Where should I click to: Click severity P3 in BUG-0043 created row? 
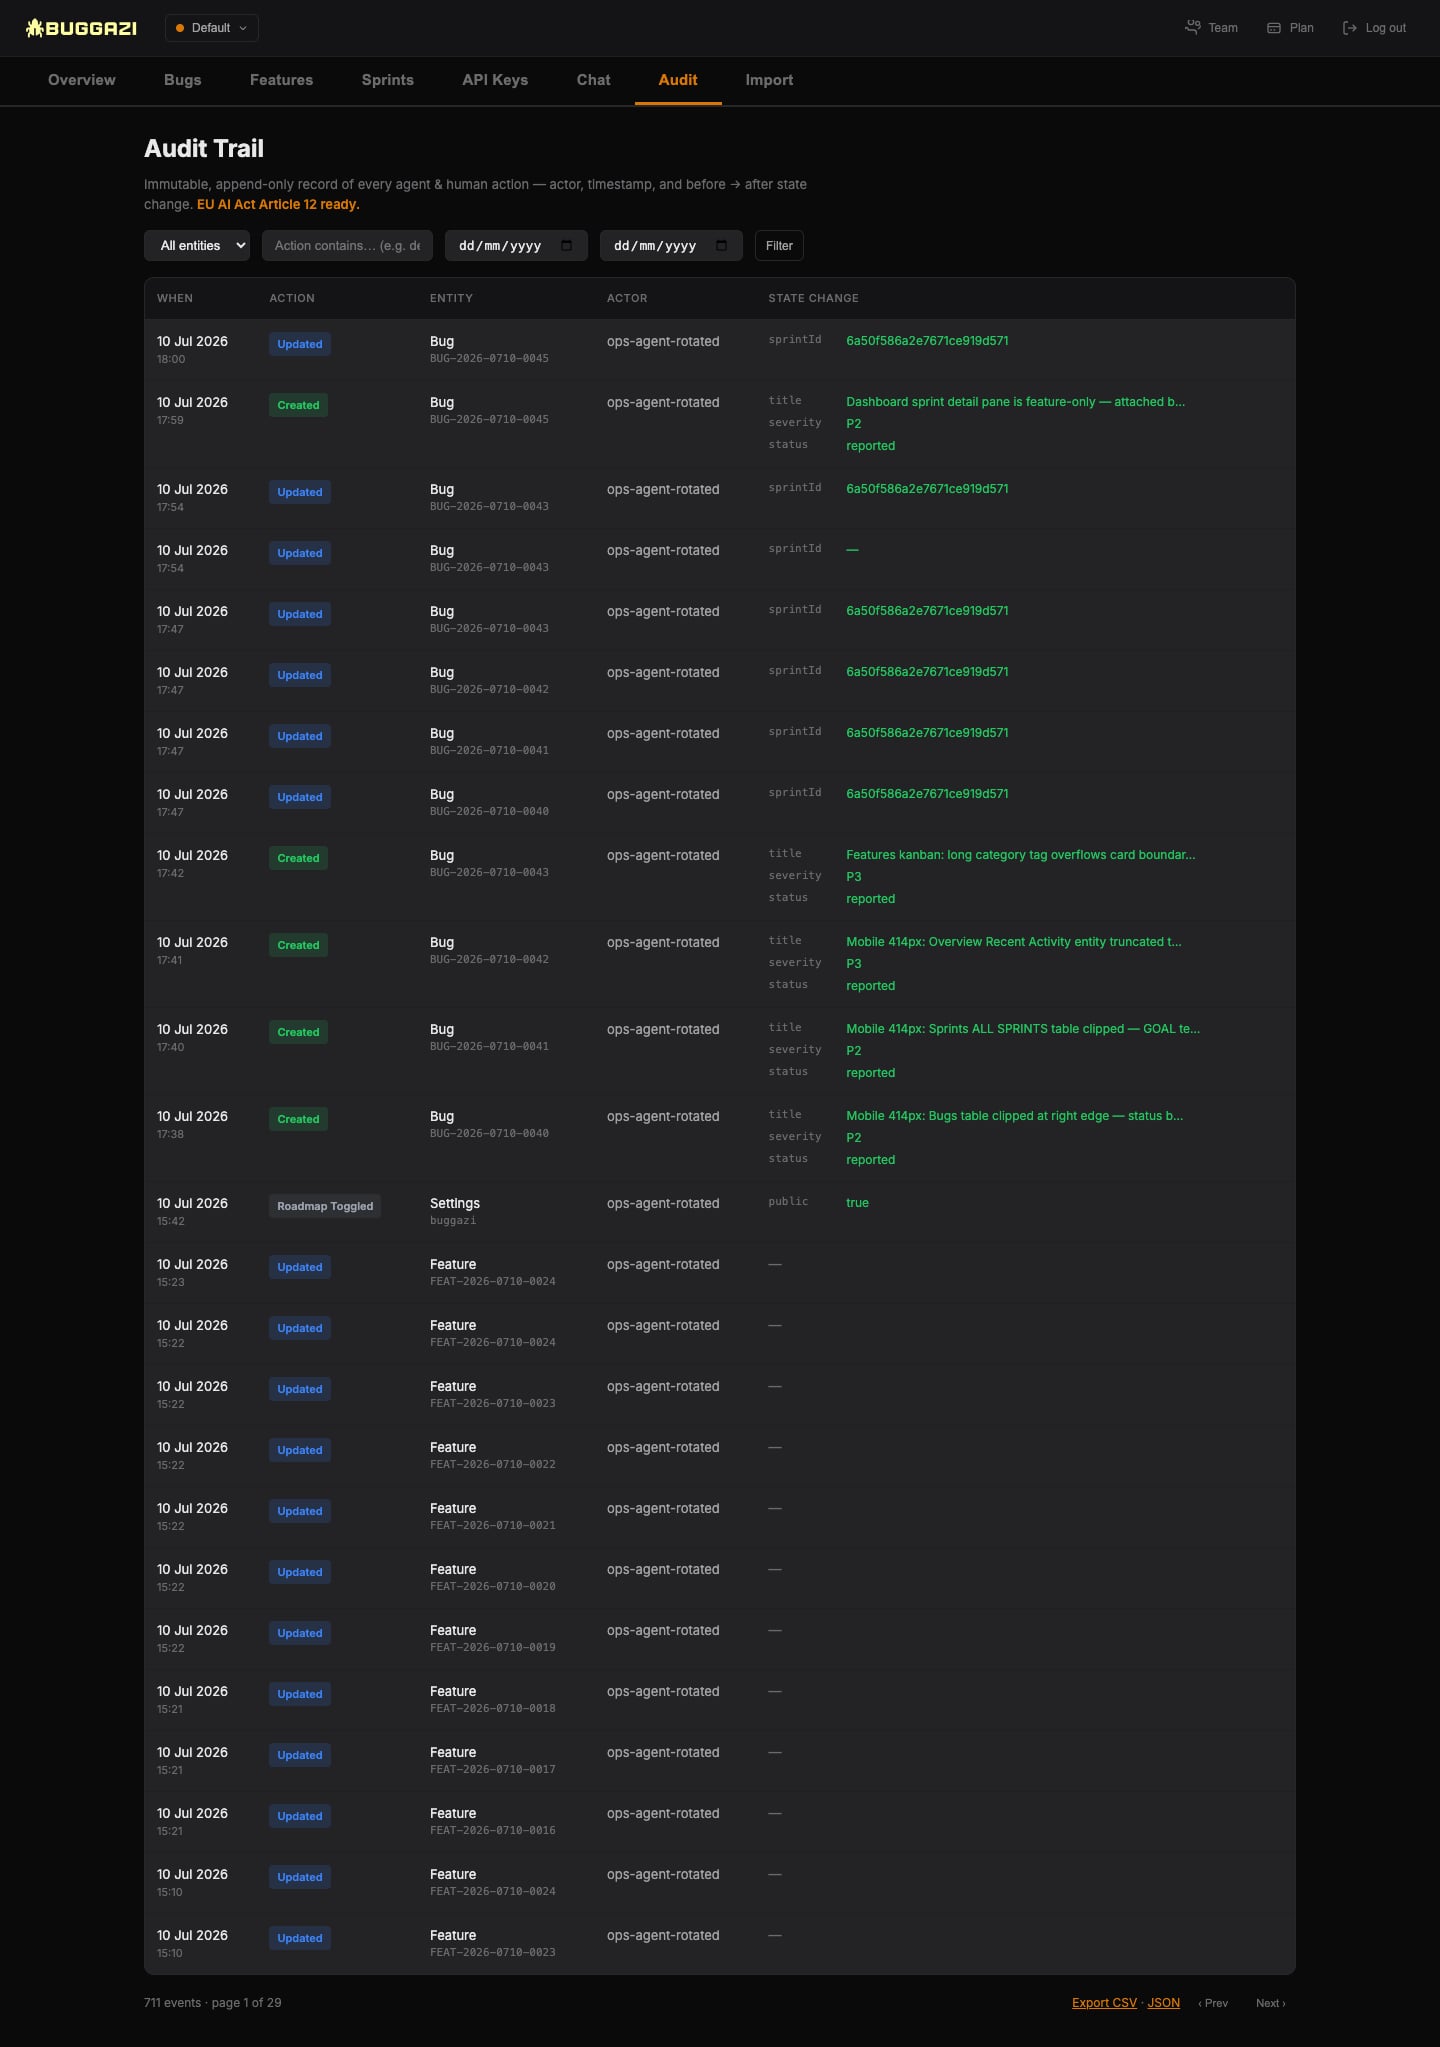[854, 877]
